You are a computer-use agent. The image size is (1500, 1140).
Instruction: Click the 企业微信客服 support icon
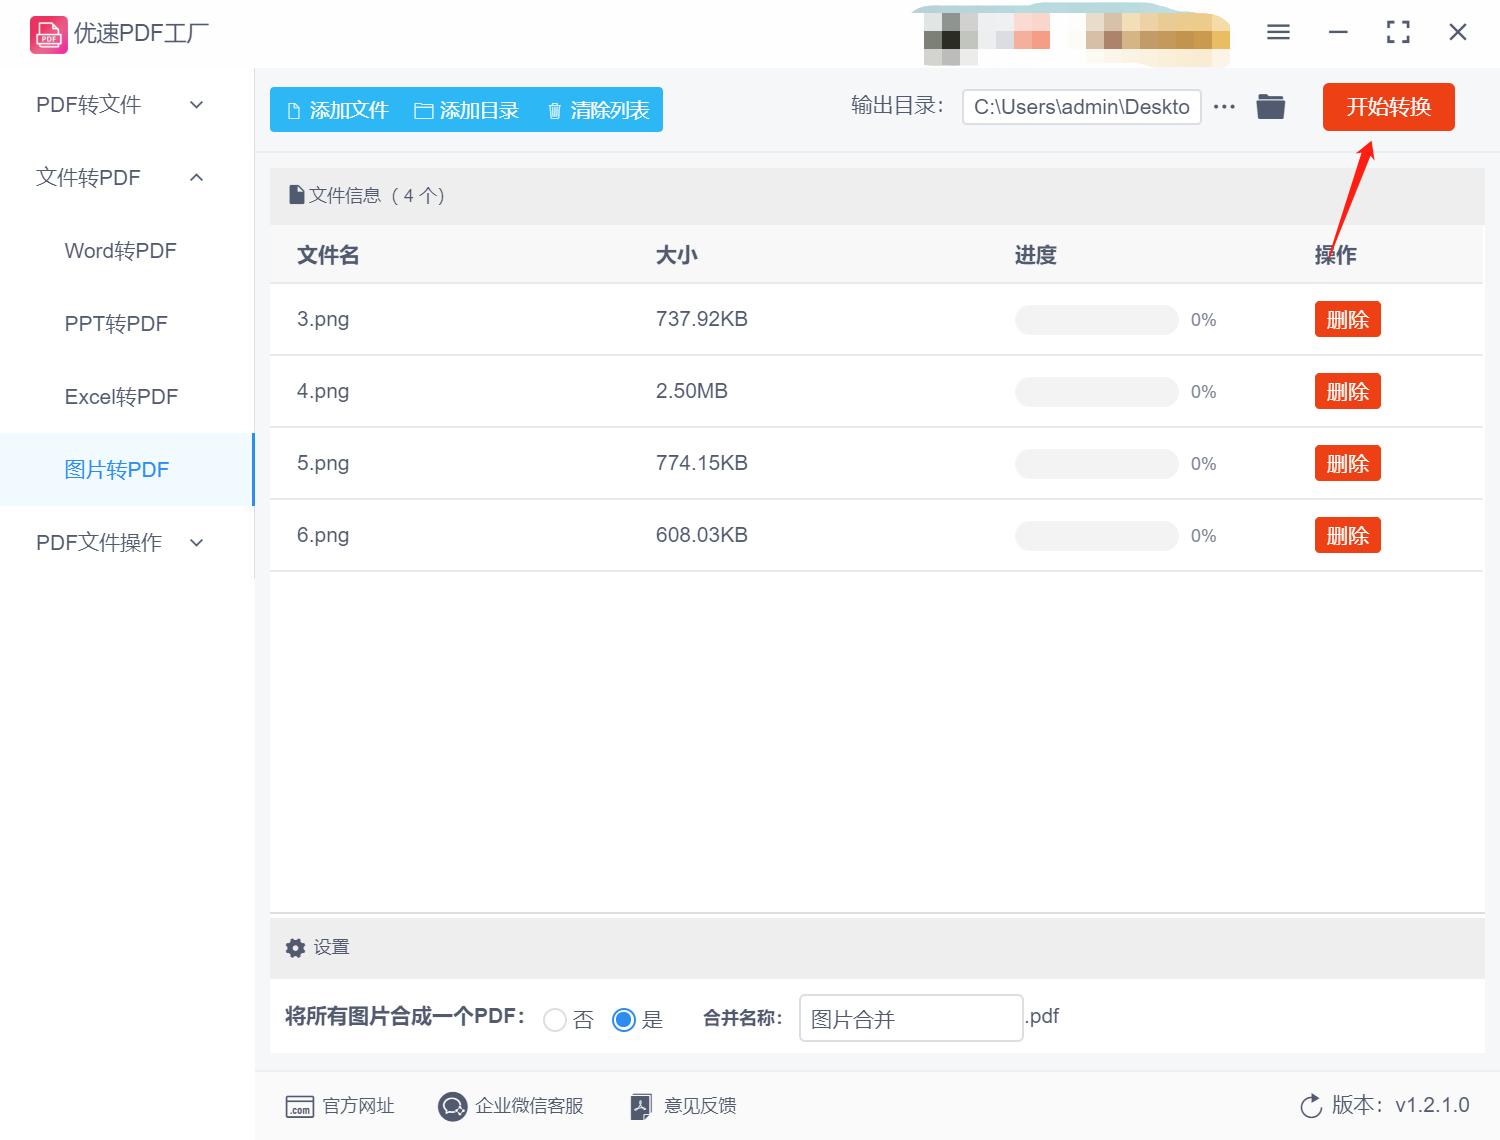click(452, 1106)
